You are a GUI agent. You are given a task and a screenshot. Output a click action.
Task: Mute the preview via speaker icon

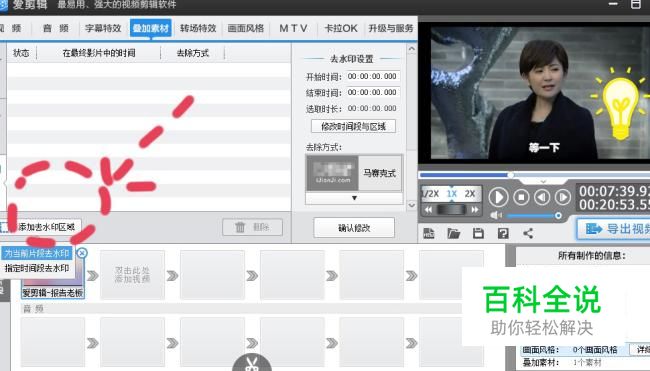click(x=495, y=215)
